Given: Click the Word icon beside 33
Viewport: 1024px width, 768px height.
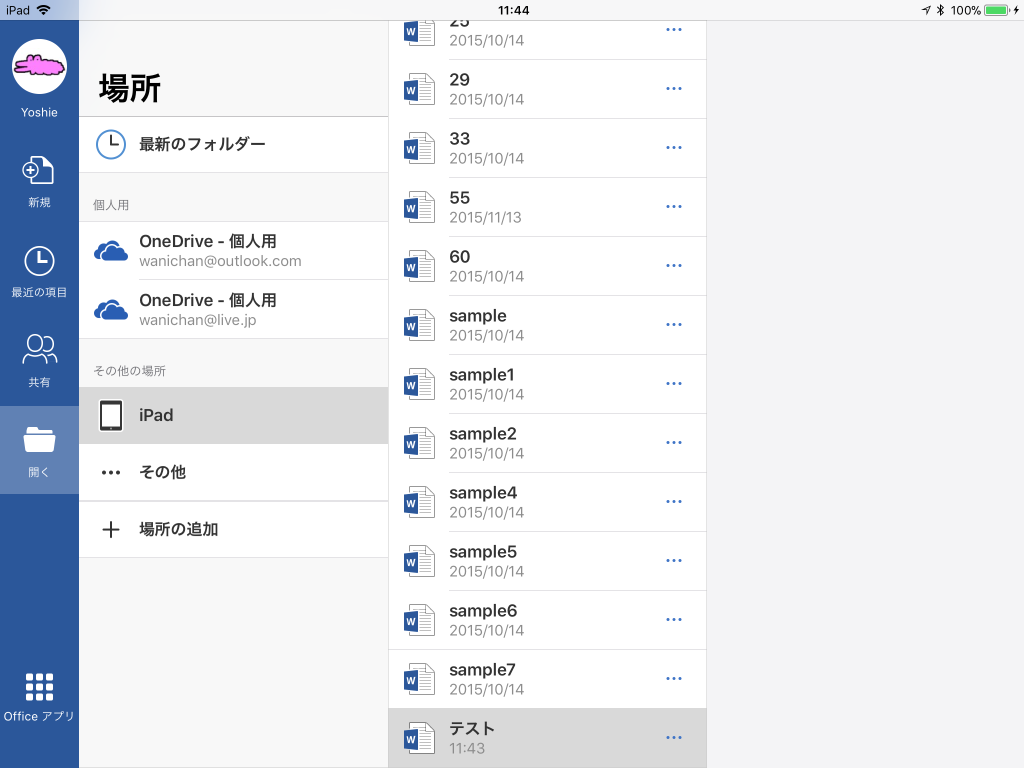Looking at the screenshot, I should [419, 148].
